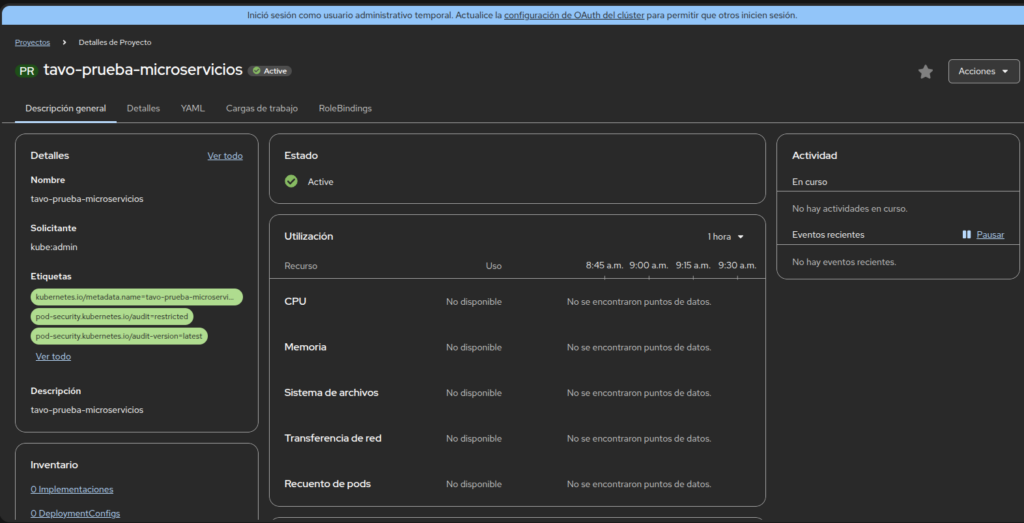Open the RoleBindings tab

pyautogui.click(x=345, y=108)
